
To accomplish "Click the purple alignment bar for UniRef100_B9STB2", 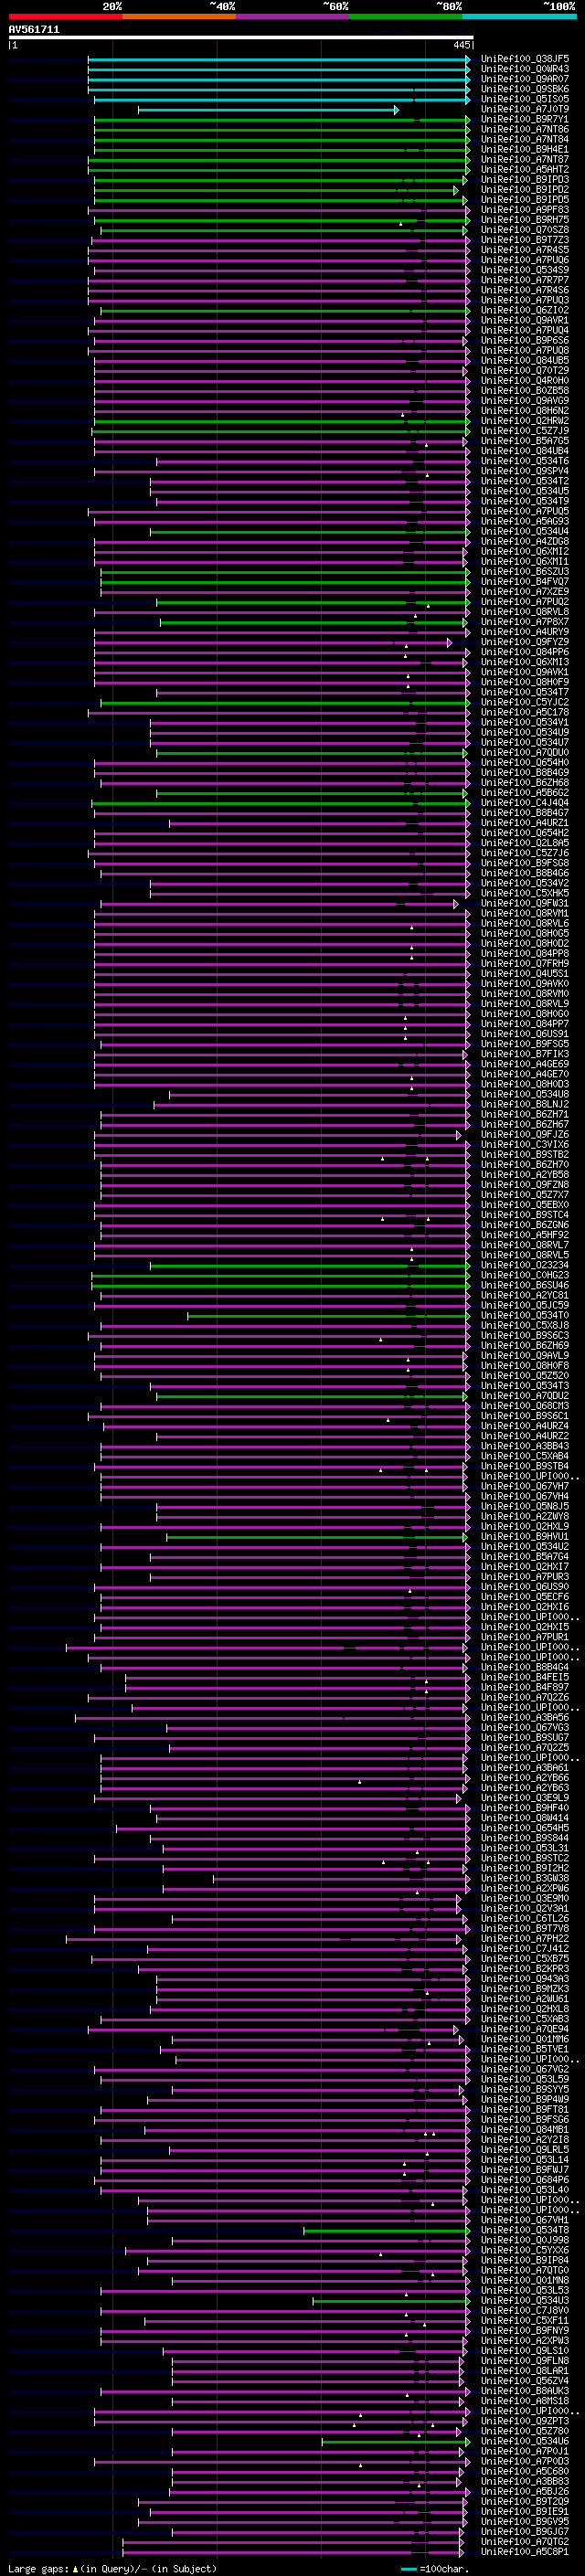I will (x=282, y=1155).
